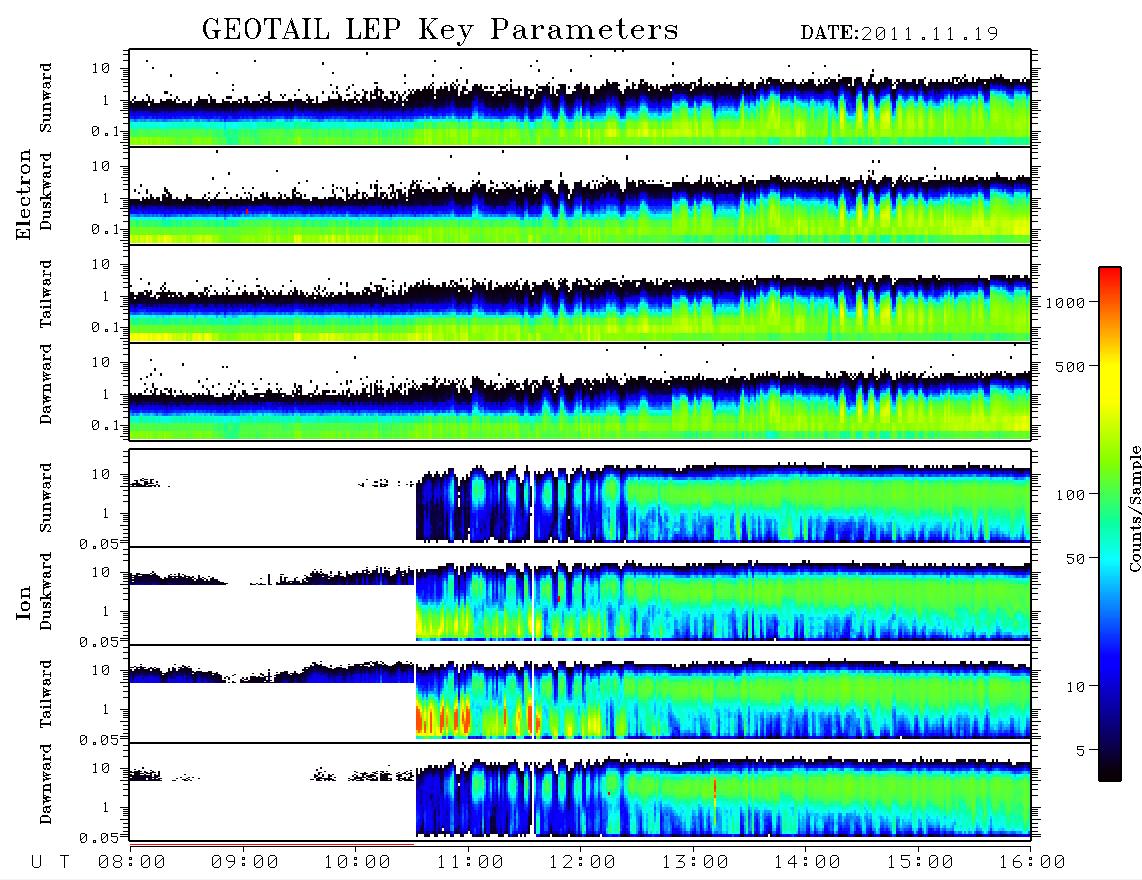Click the 1 axis value of Electron Tailward

tap(106, 296)
